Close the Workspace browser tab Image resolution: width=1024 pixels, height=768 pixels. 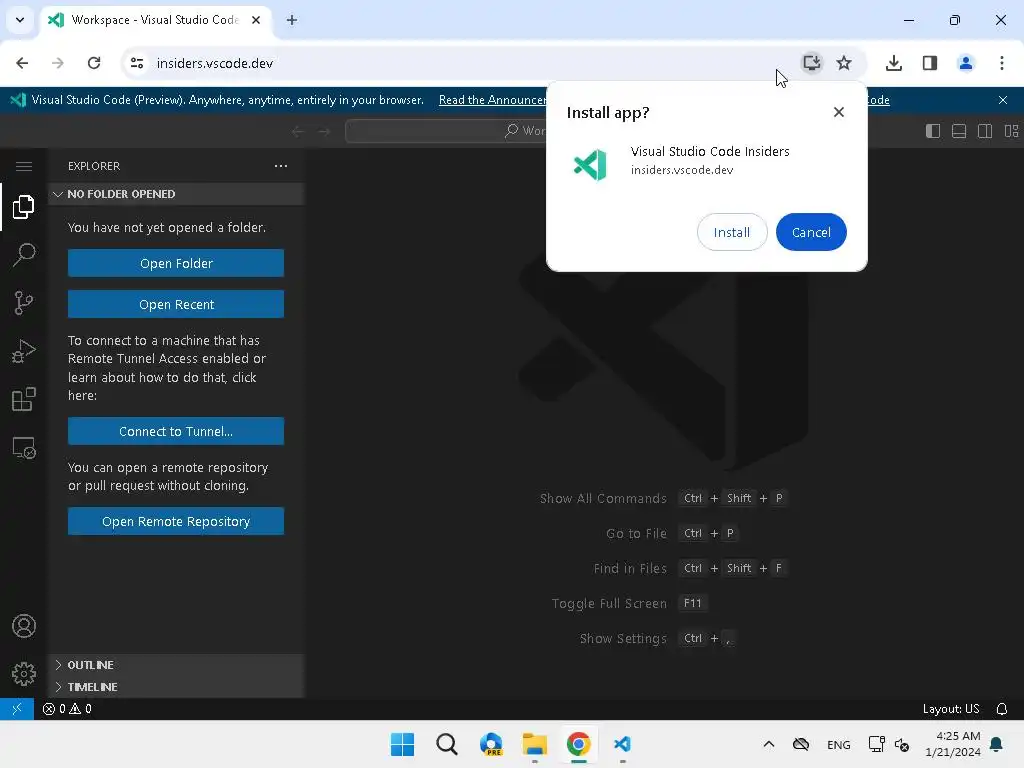point(256,20)
